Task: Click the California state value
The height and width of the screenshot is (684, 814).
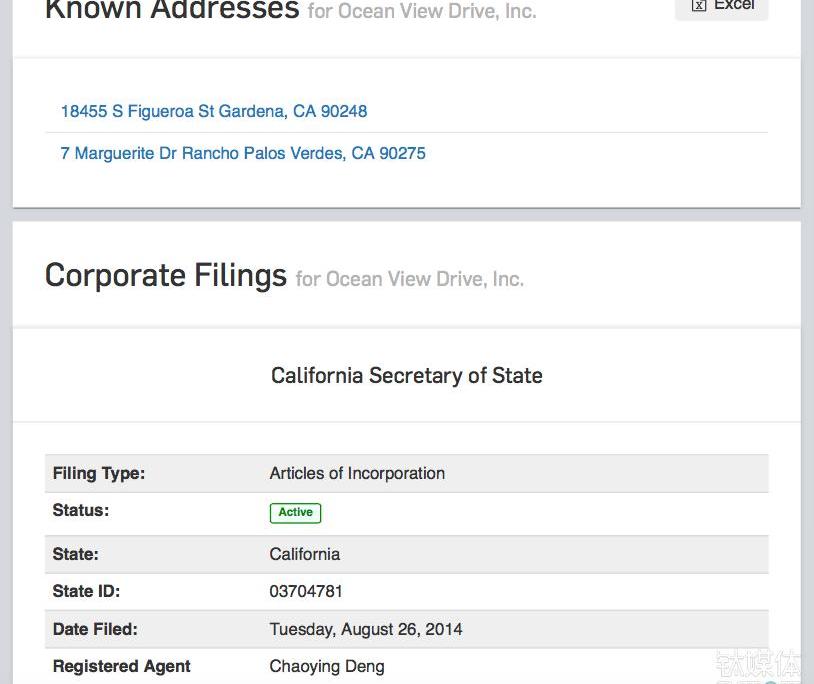Action: tap(305, 554)
